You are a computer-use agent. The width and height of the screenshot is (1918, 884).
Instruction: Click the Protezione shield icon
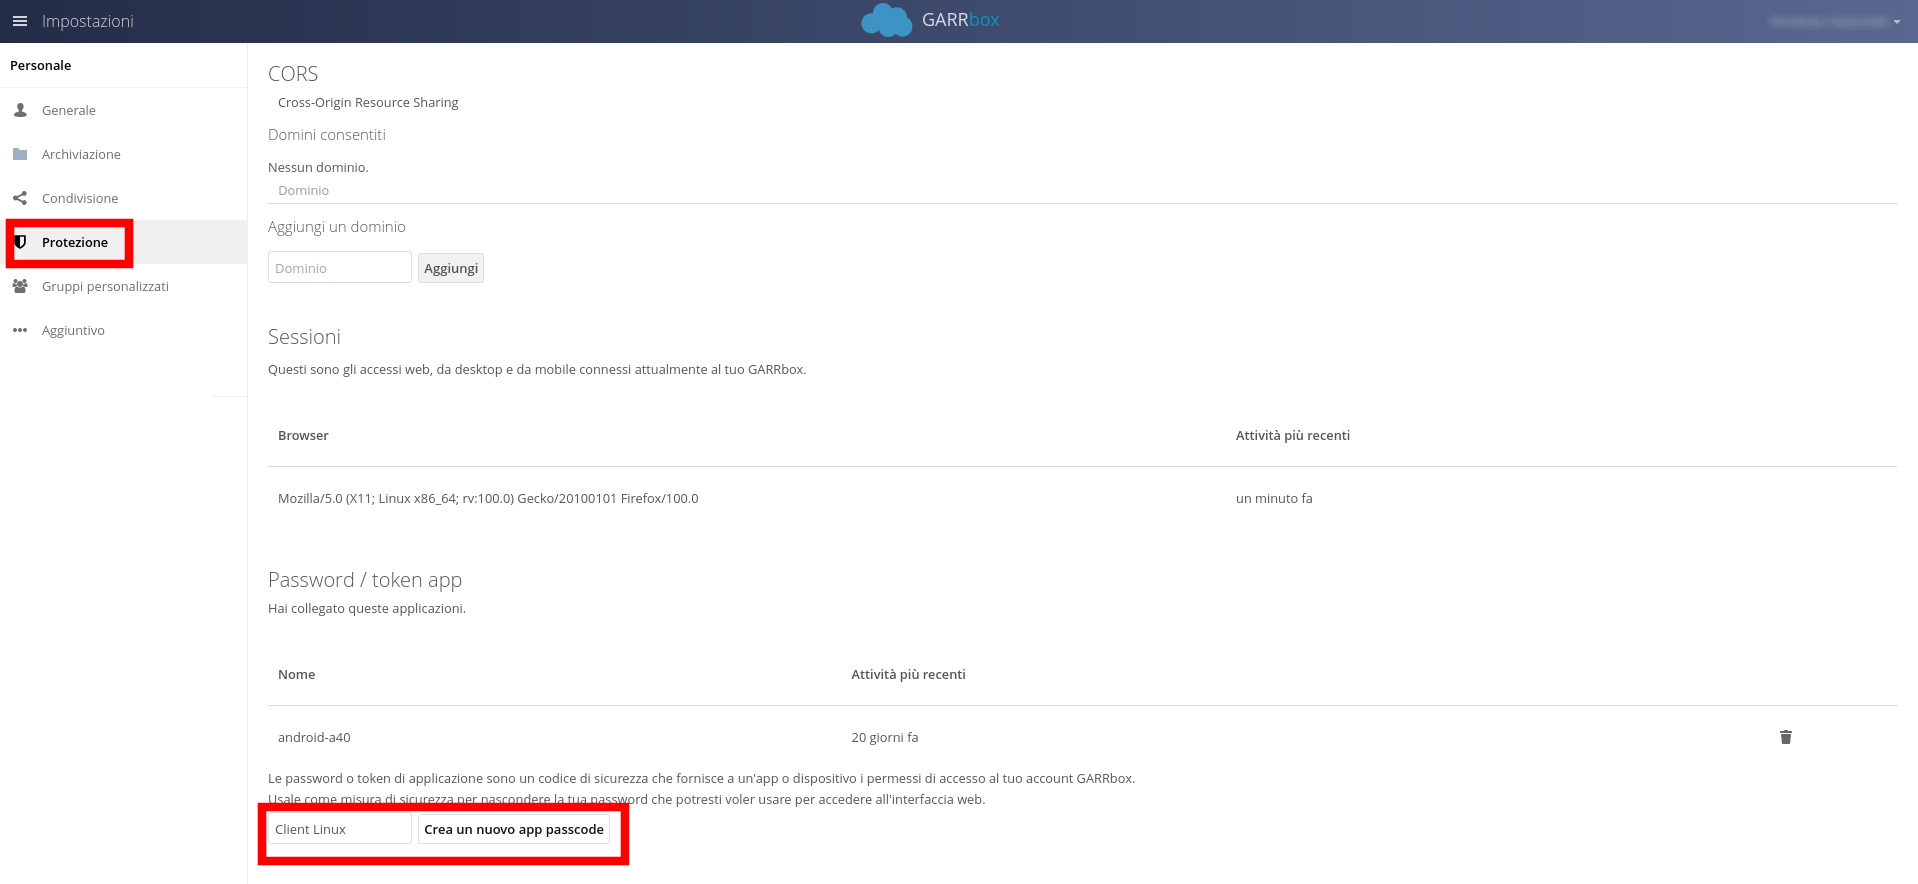[20, 242]
